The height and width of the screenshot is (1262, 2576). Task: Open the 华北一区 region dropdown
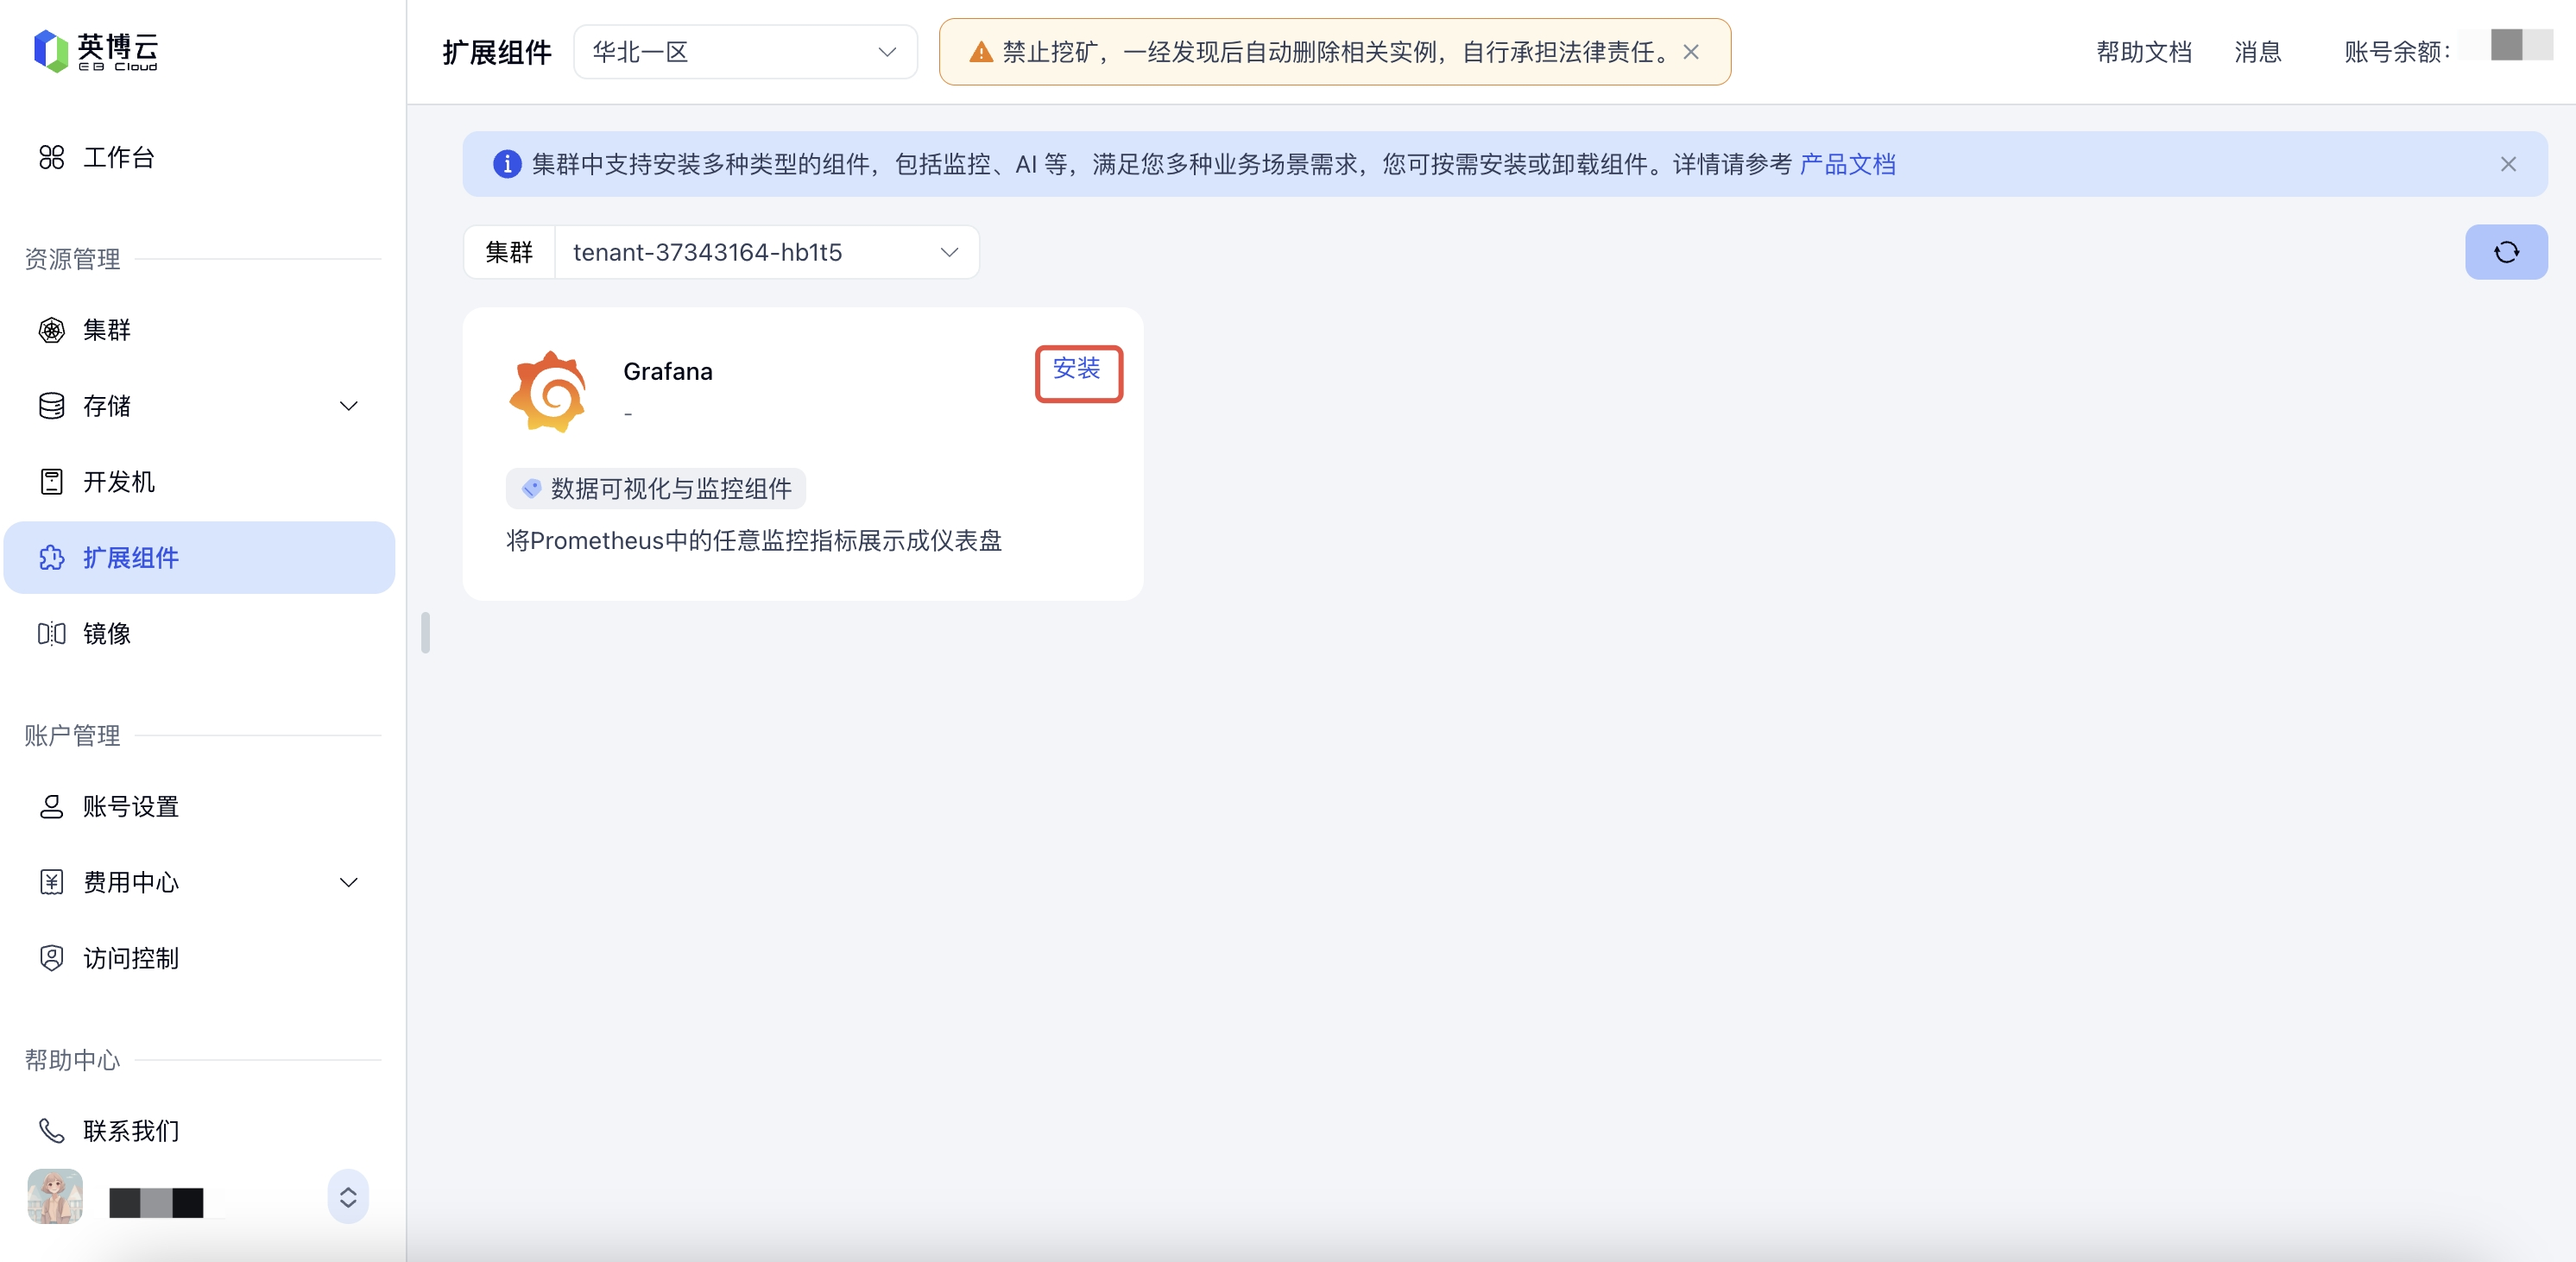pyautogui.click(x=745, y=52)
